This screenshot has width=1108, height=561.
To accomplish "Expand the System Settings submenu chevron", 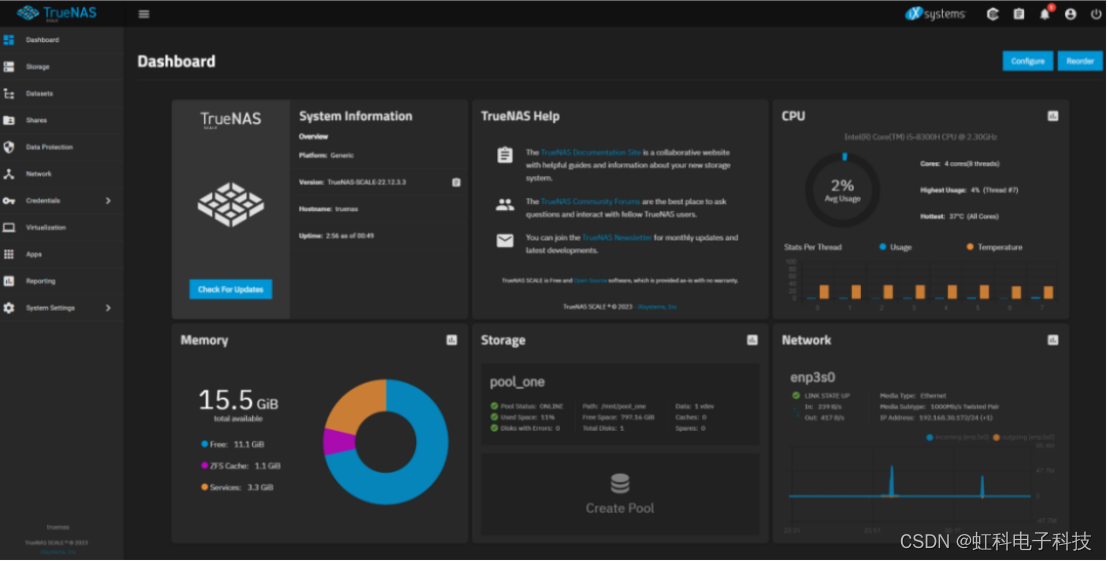I will (108, 308).
